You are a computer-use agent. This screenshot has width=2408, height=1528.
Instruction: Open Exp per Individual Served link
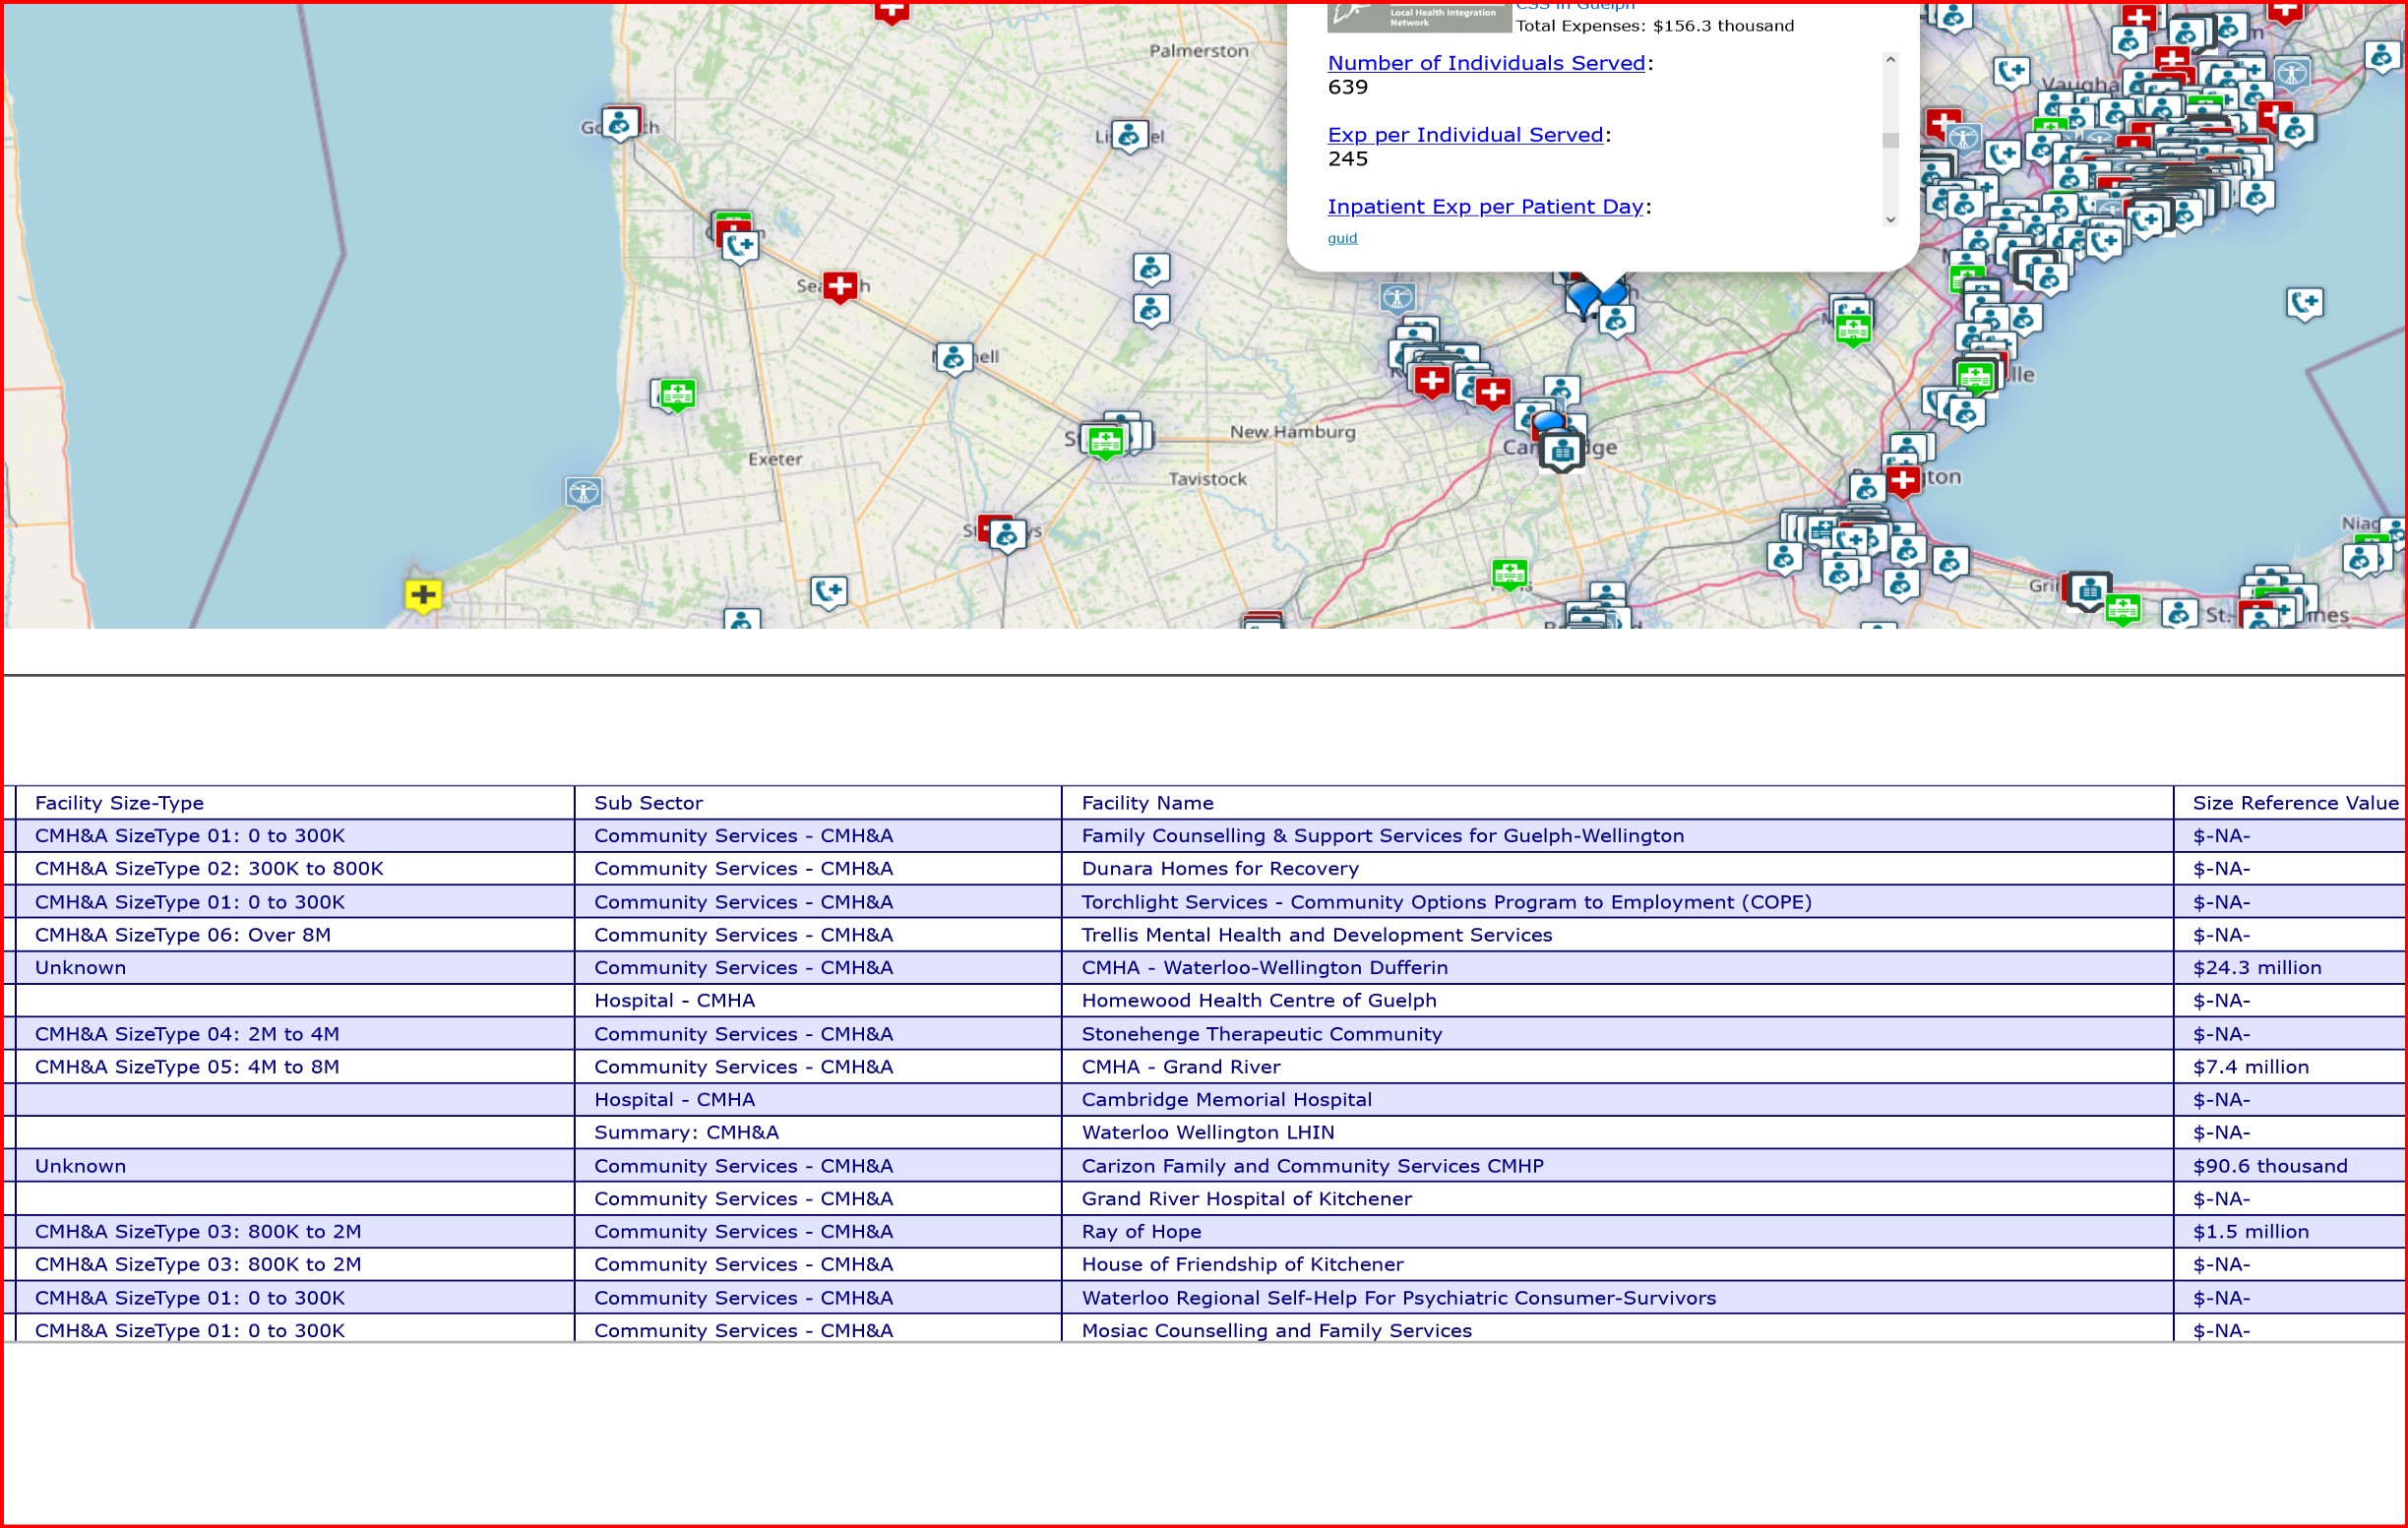[1465, 135]
